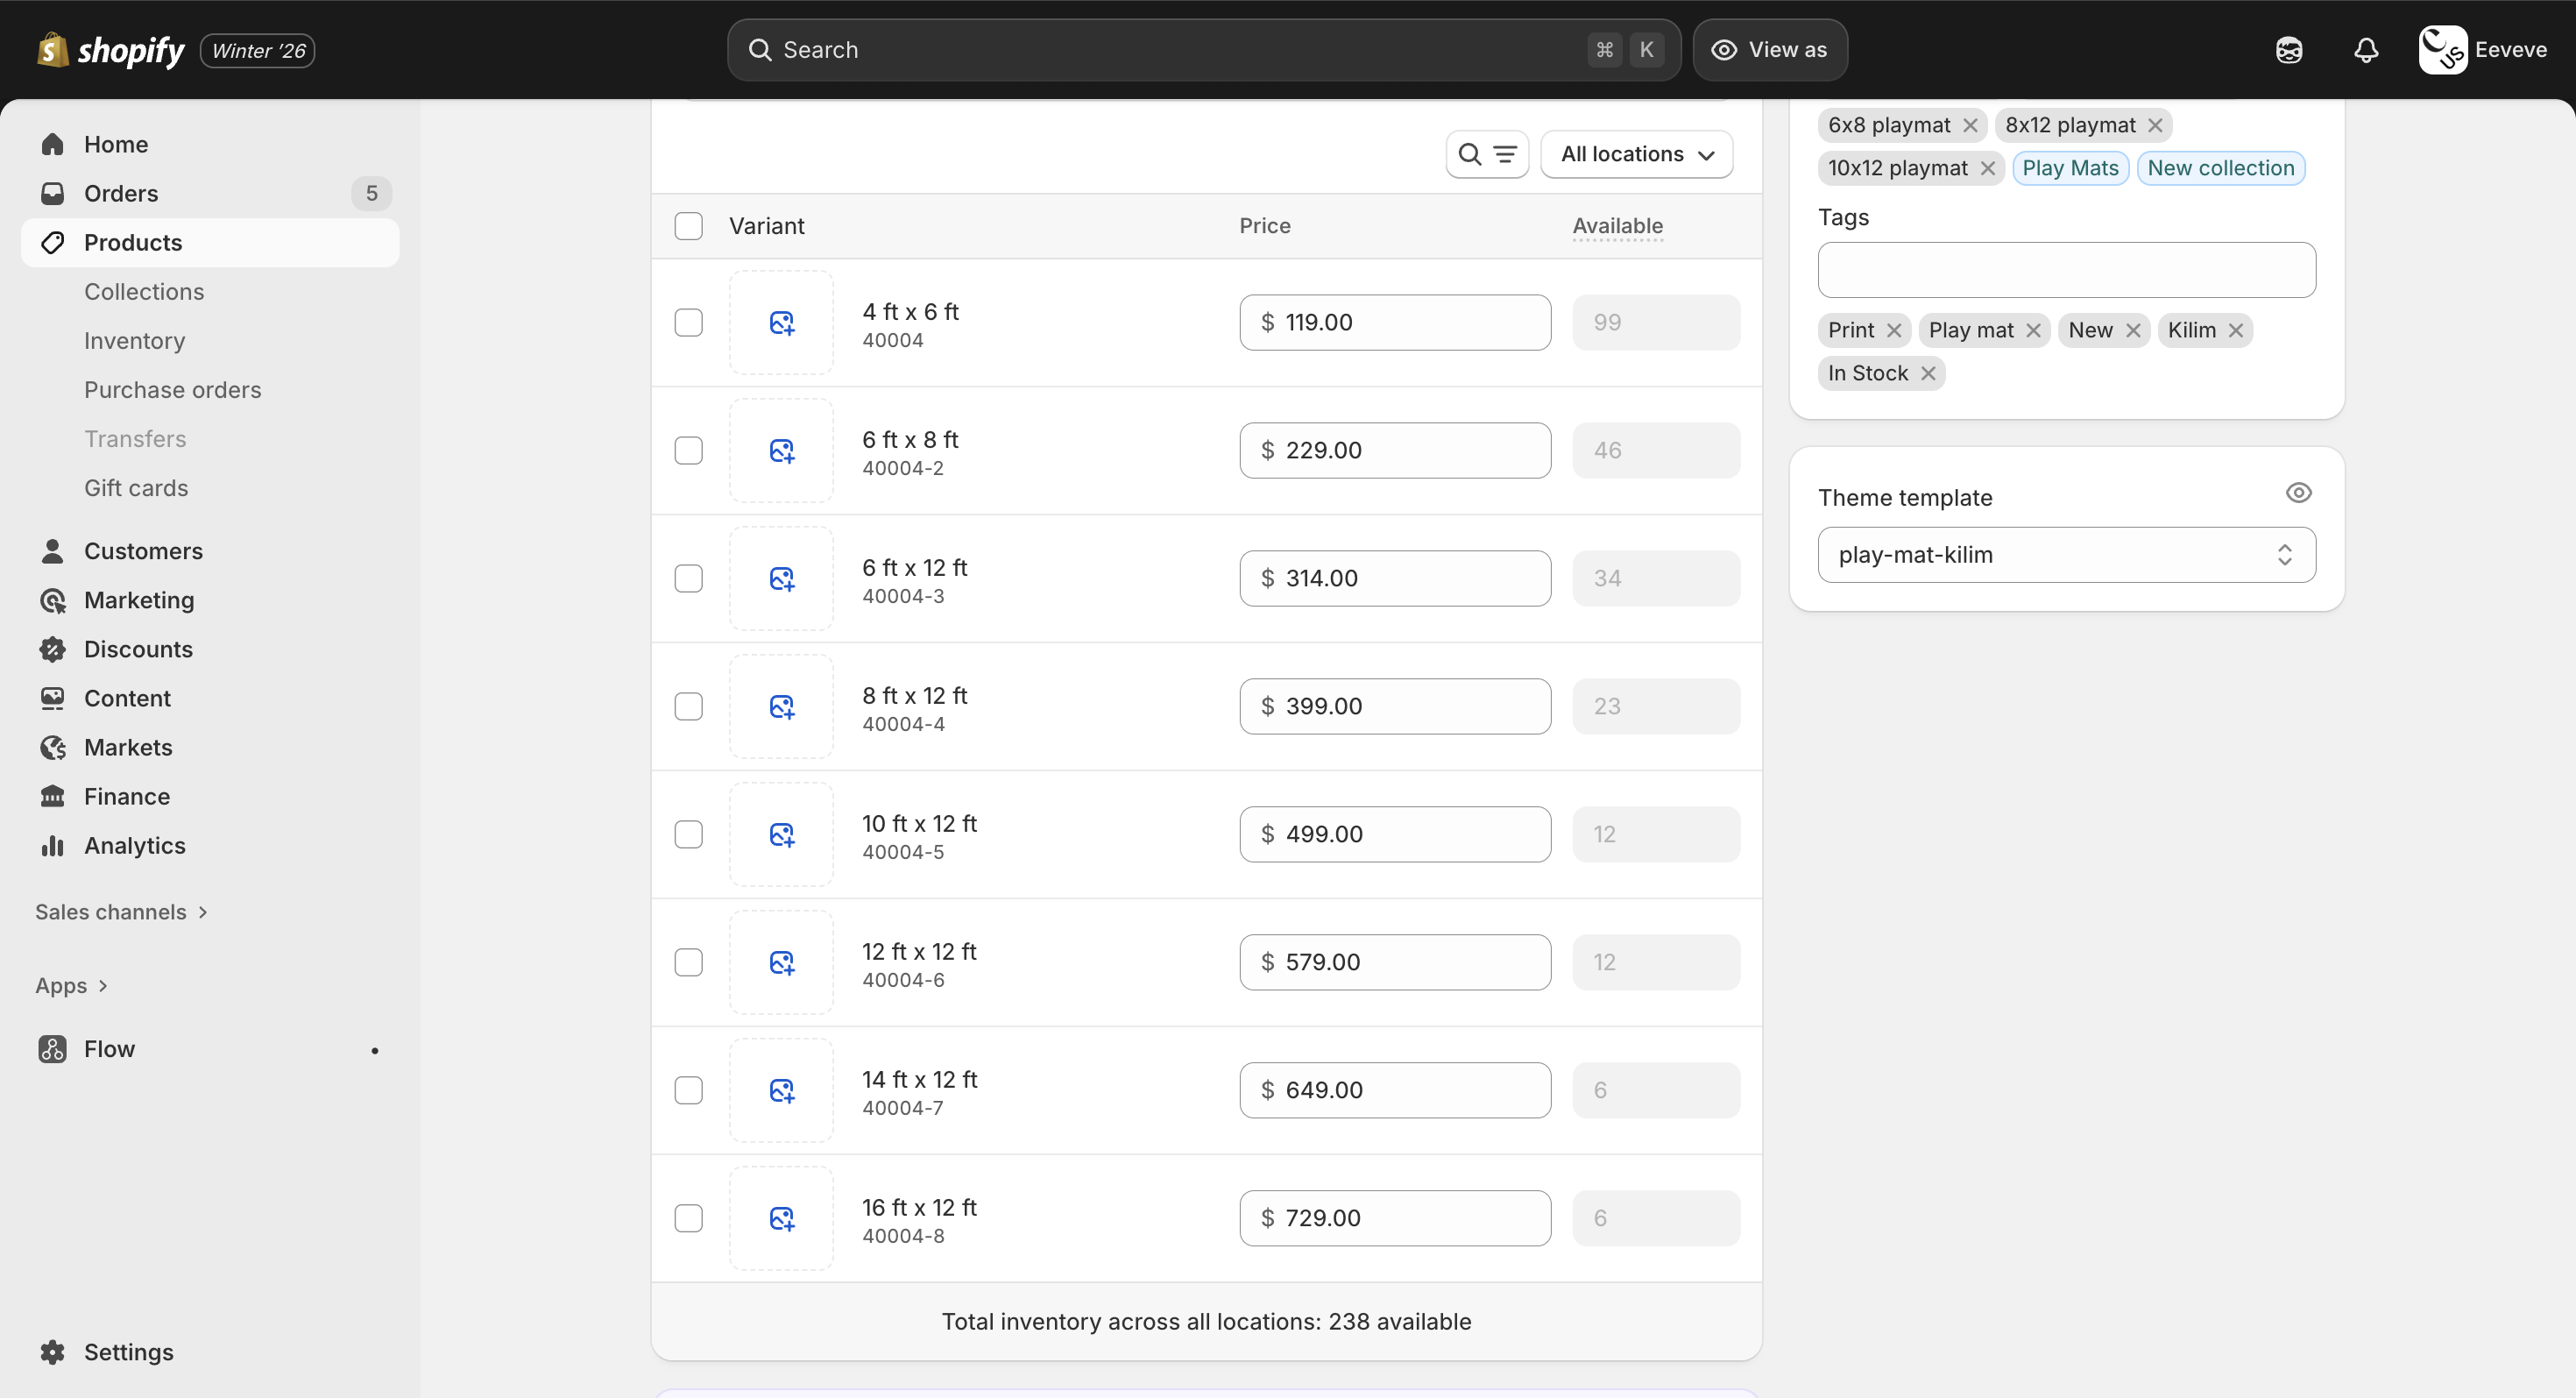Check the 6 ft x 8 ft variant checkbox
Viewport: 2576px width, 1398px height.
tap(689, 450)
